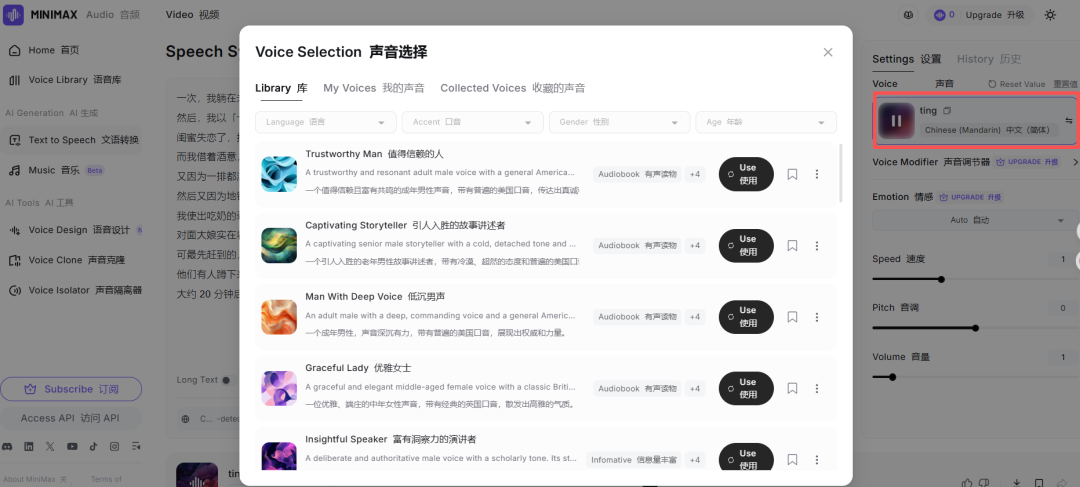
Task: Toggle the light/dark theme sun icon
Action: pos(1050,14)
